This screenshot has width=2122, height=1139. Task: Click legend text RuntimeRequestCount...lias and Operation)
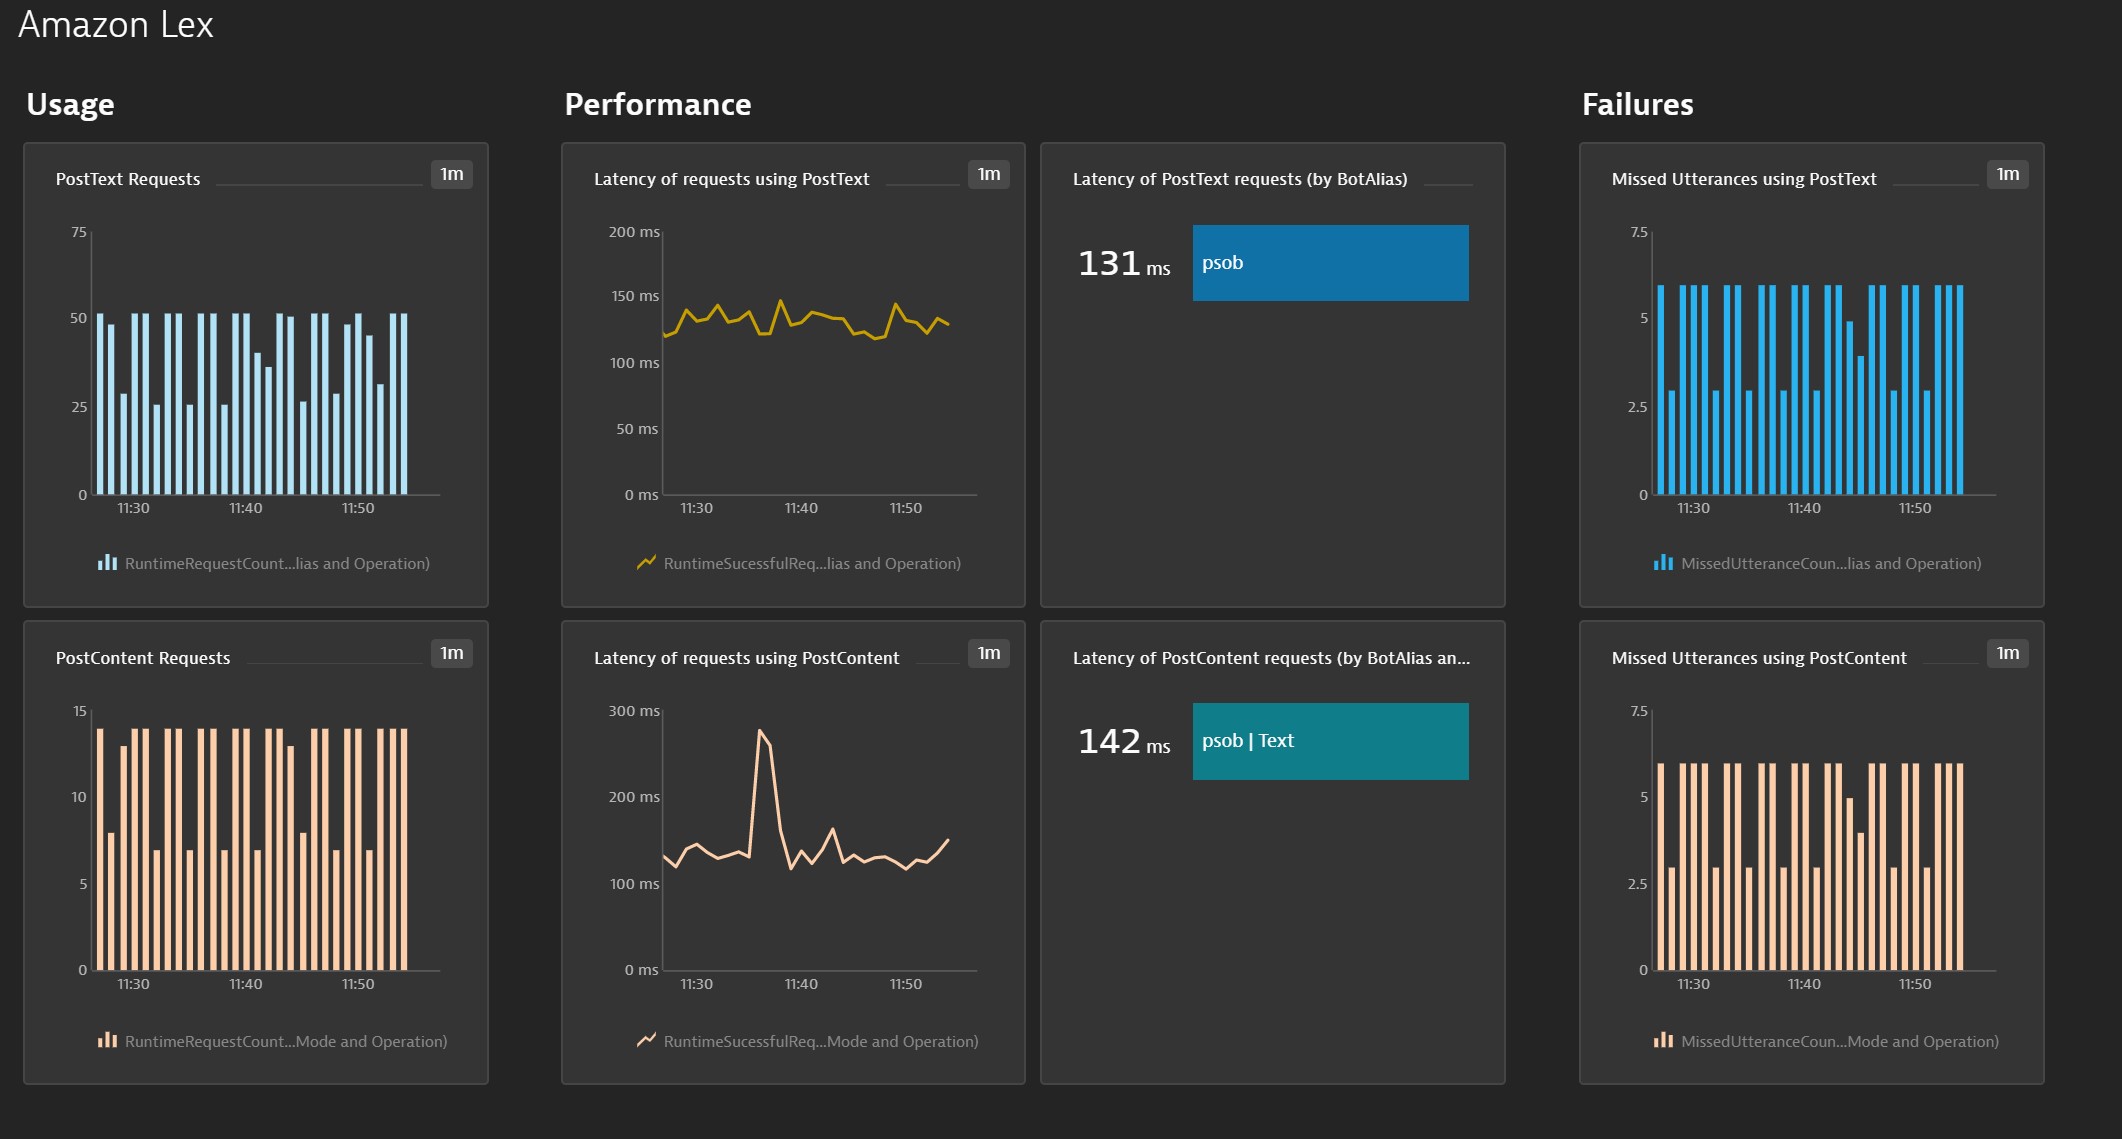point(277,563)
